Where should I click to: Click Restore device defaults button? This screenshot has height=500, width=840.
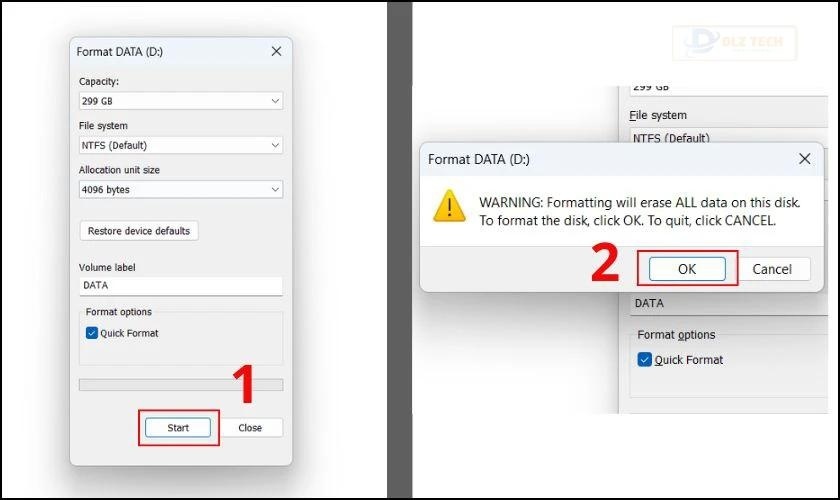[x=139, y=231]
